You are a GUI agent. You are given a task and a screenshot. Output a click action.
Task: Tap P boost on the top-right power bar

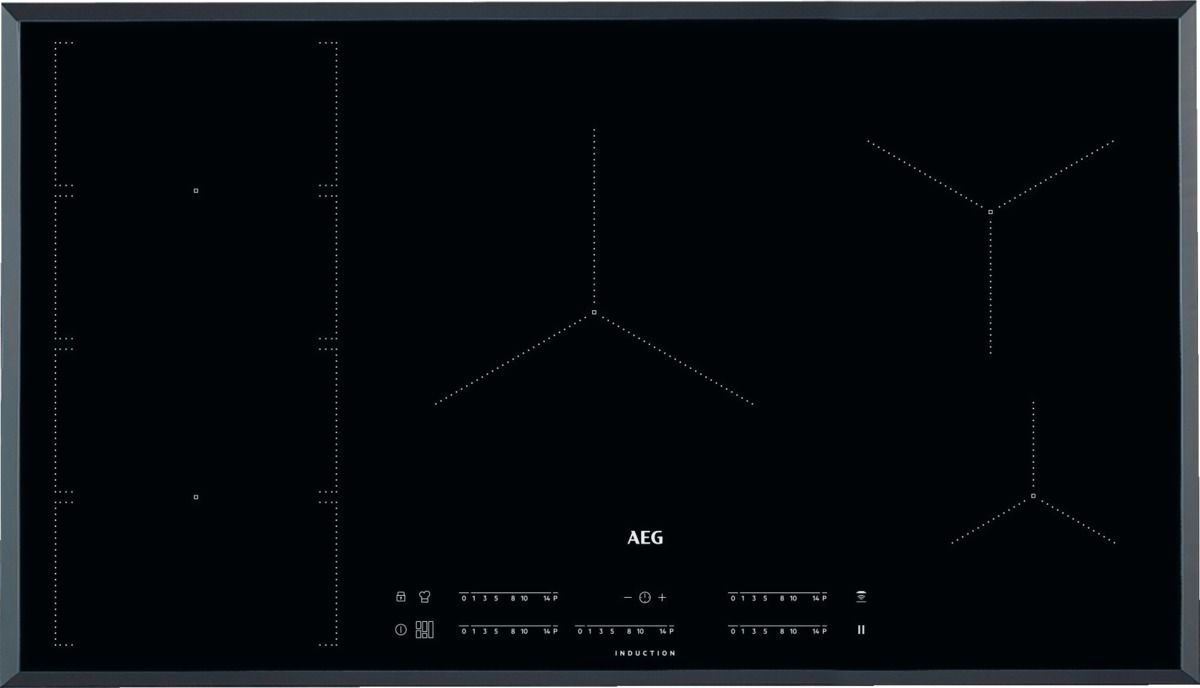825,597
